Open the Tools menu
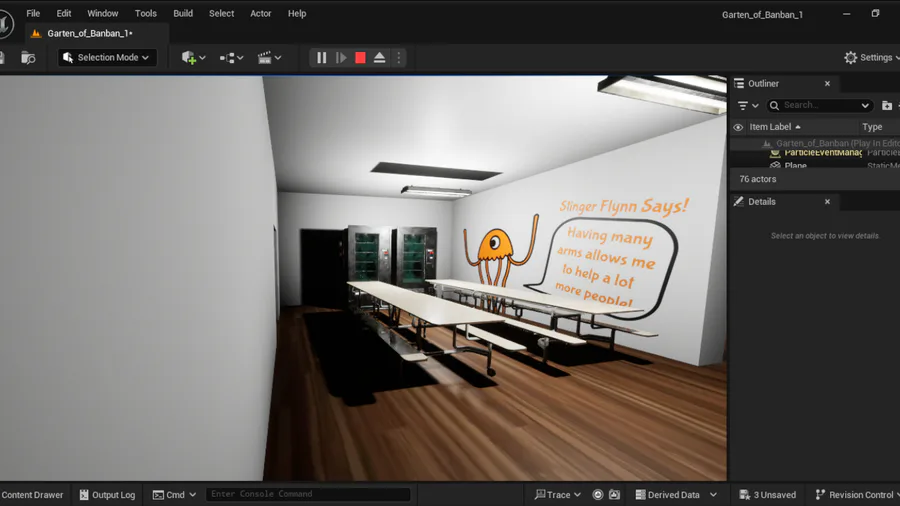This screenshot has width=900, height=506. [x=146, y=13]
